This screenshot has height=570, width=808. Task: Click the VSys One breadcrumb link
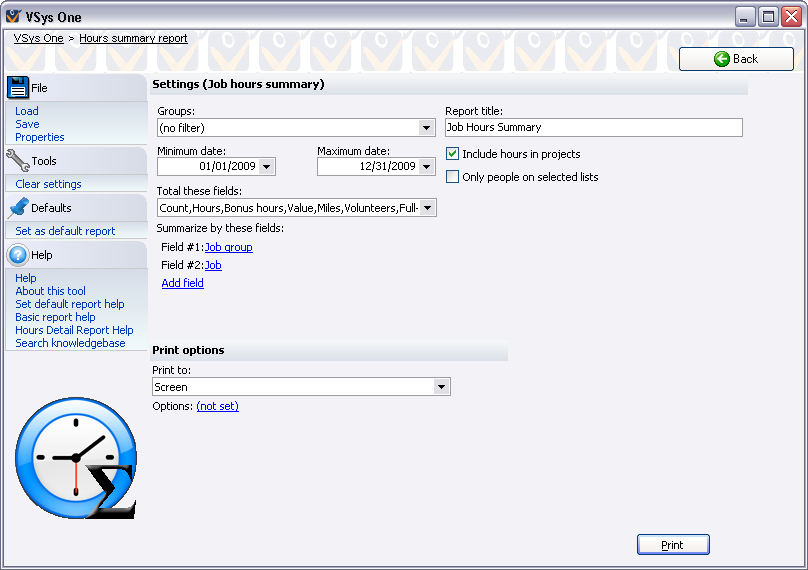pyautogui.click(x=39, y=38)
